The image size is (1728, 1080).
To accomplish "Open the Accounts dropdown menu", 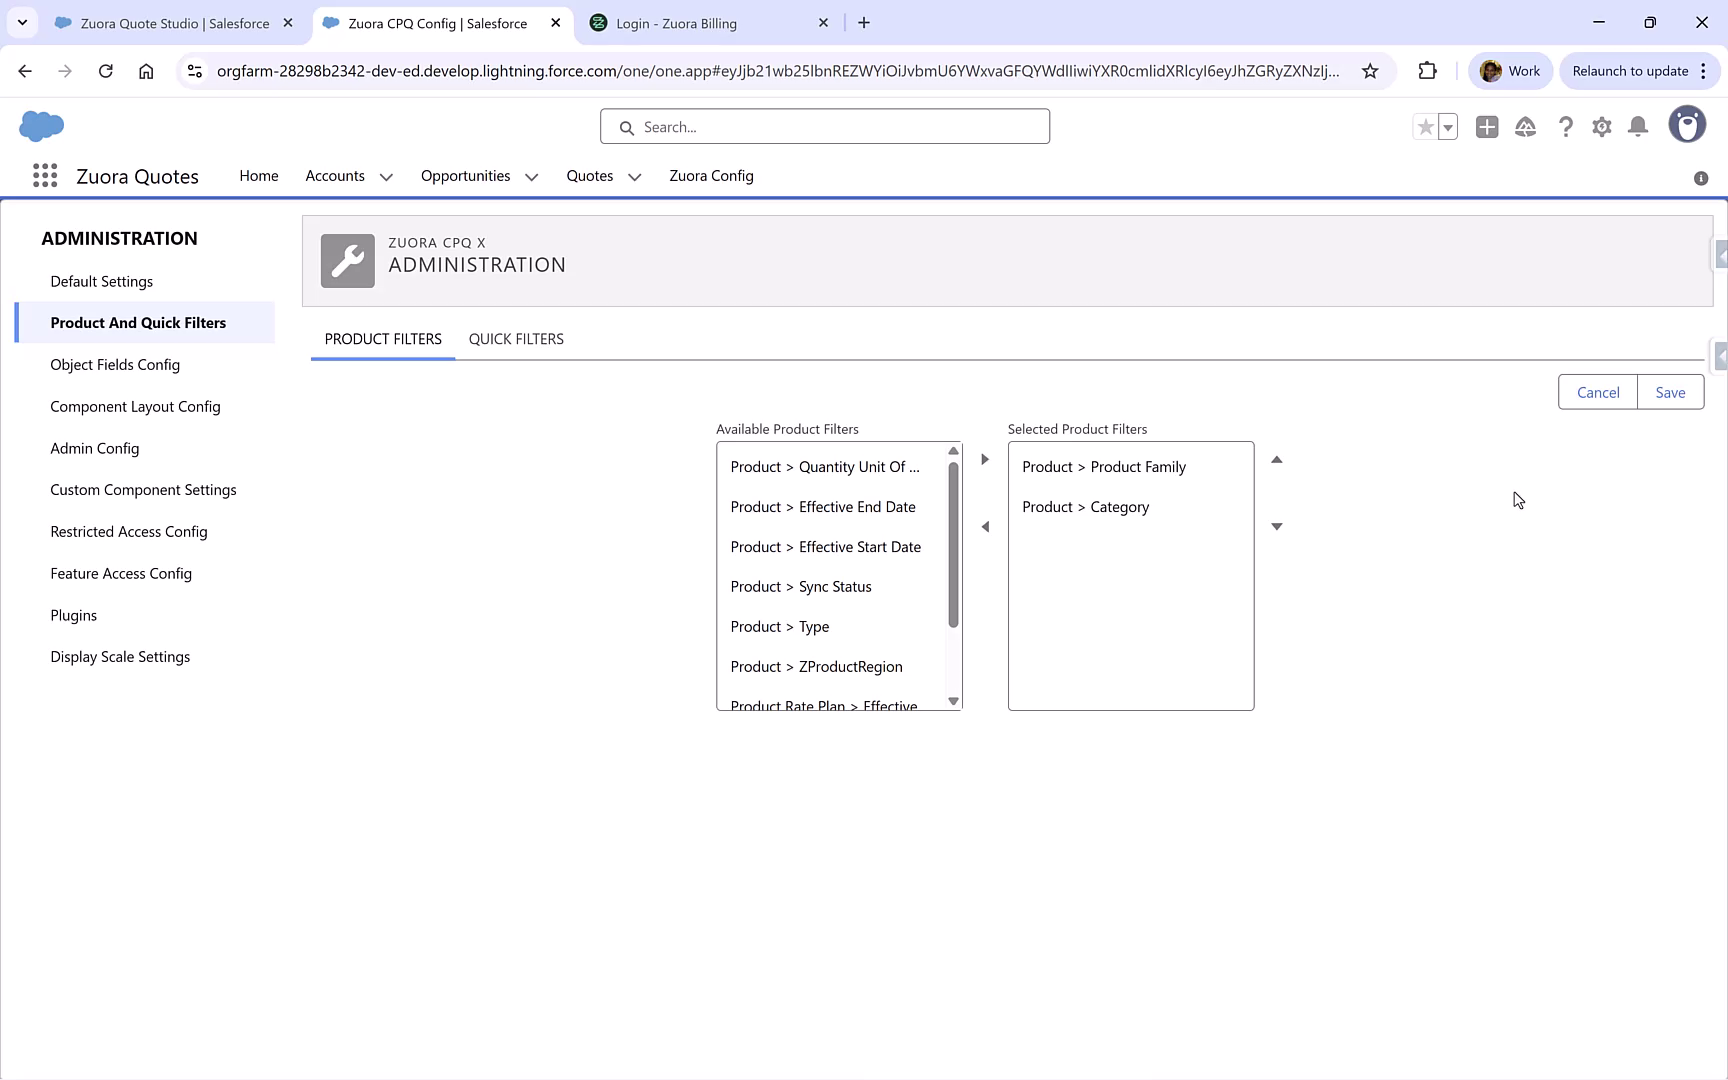I will point(386,176).
